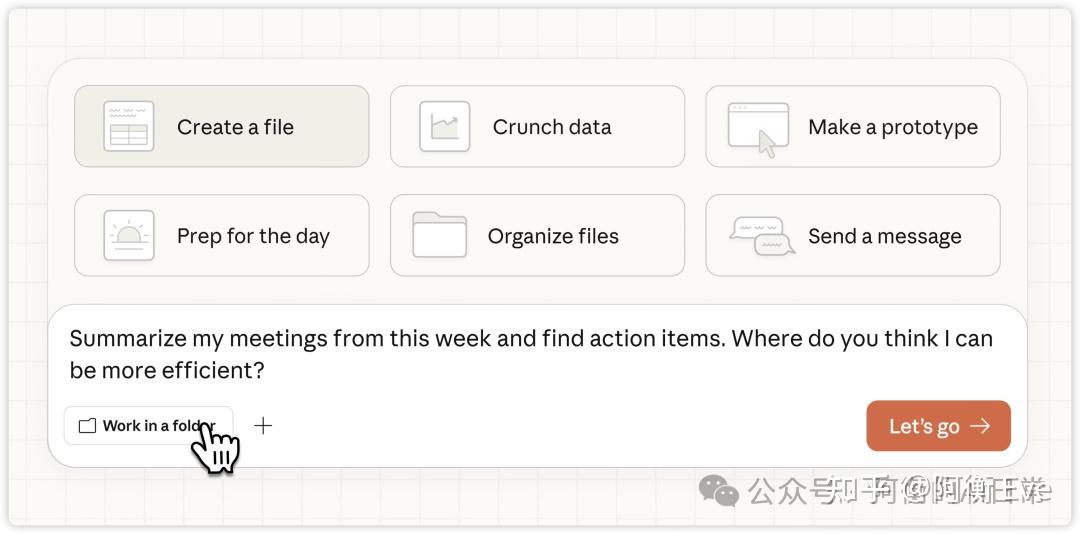
Task: Click the sunrise icon on Prep for the day
Action: coord(128,236)
